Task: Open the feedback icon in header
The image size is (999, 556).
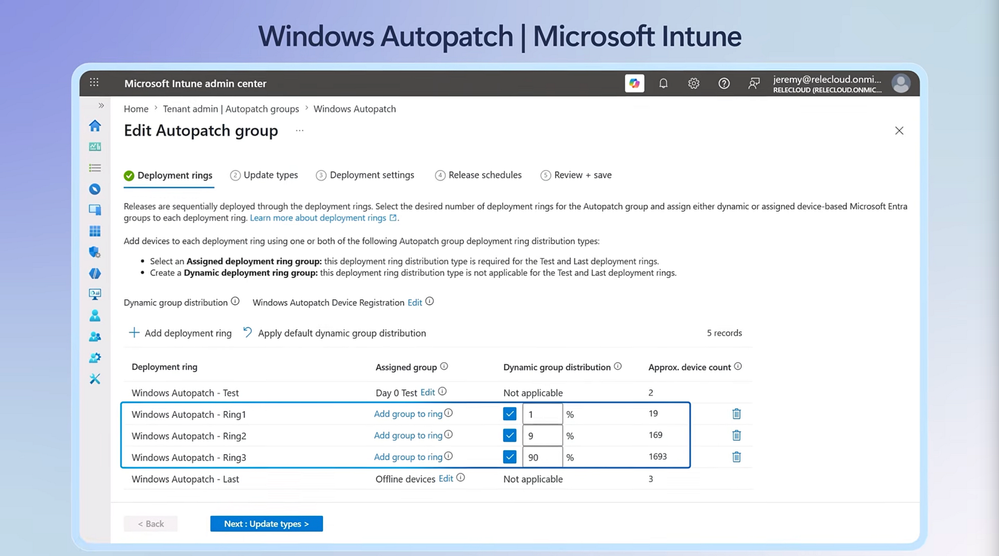Action: coord(754,83)
